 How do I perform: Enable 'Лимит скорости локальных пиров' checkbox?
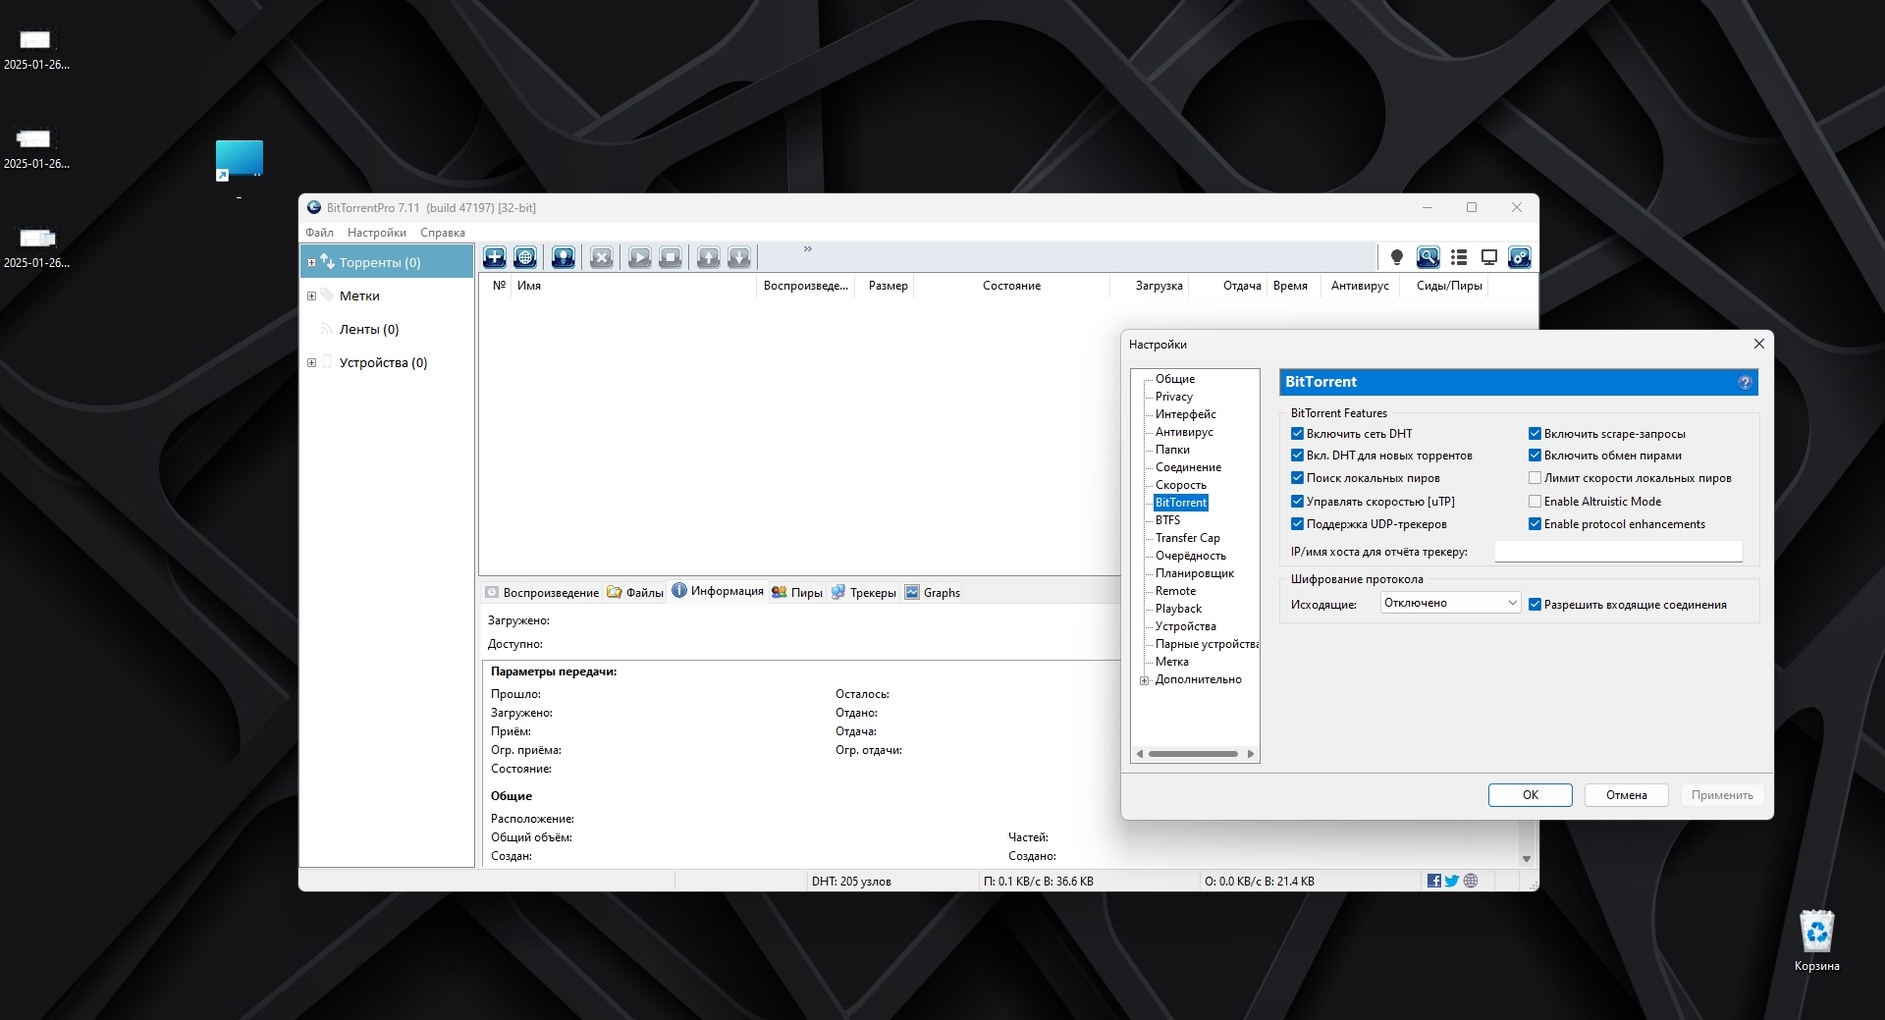[x=1535, y=478]
